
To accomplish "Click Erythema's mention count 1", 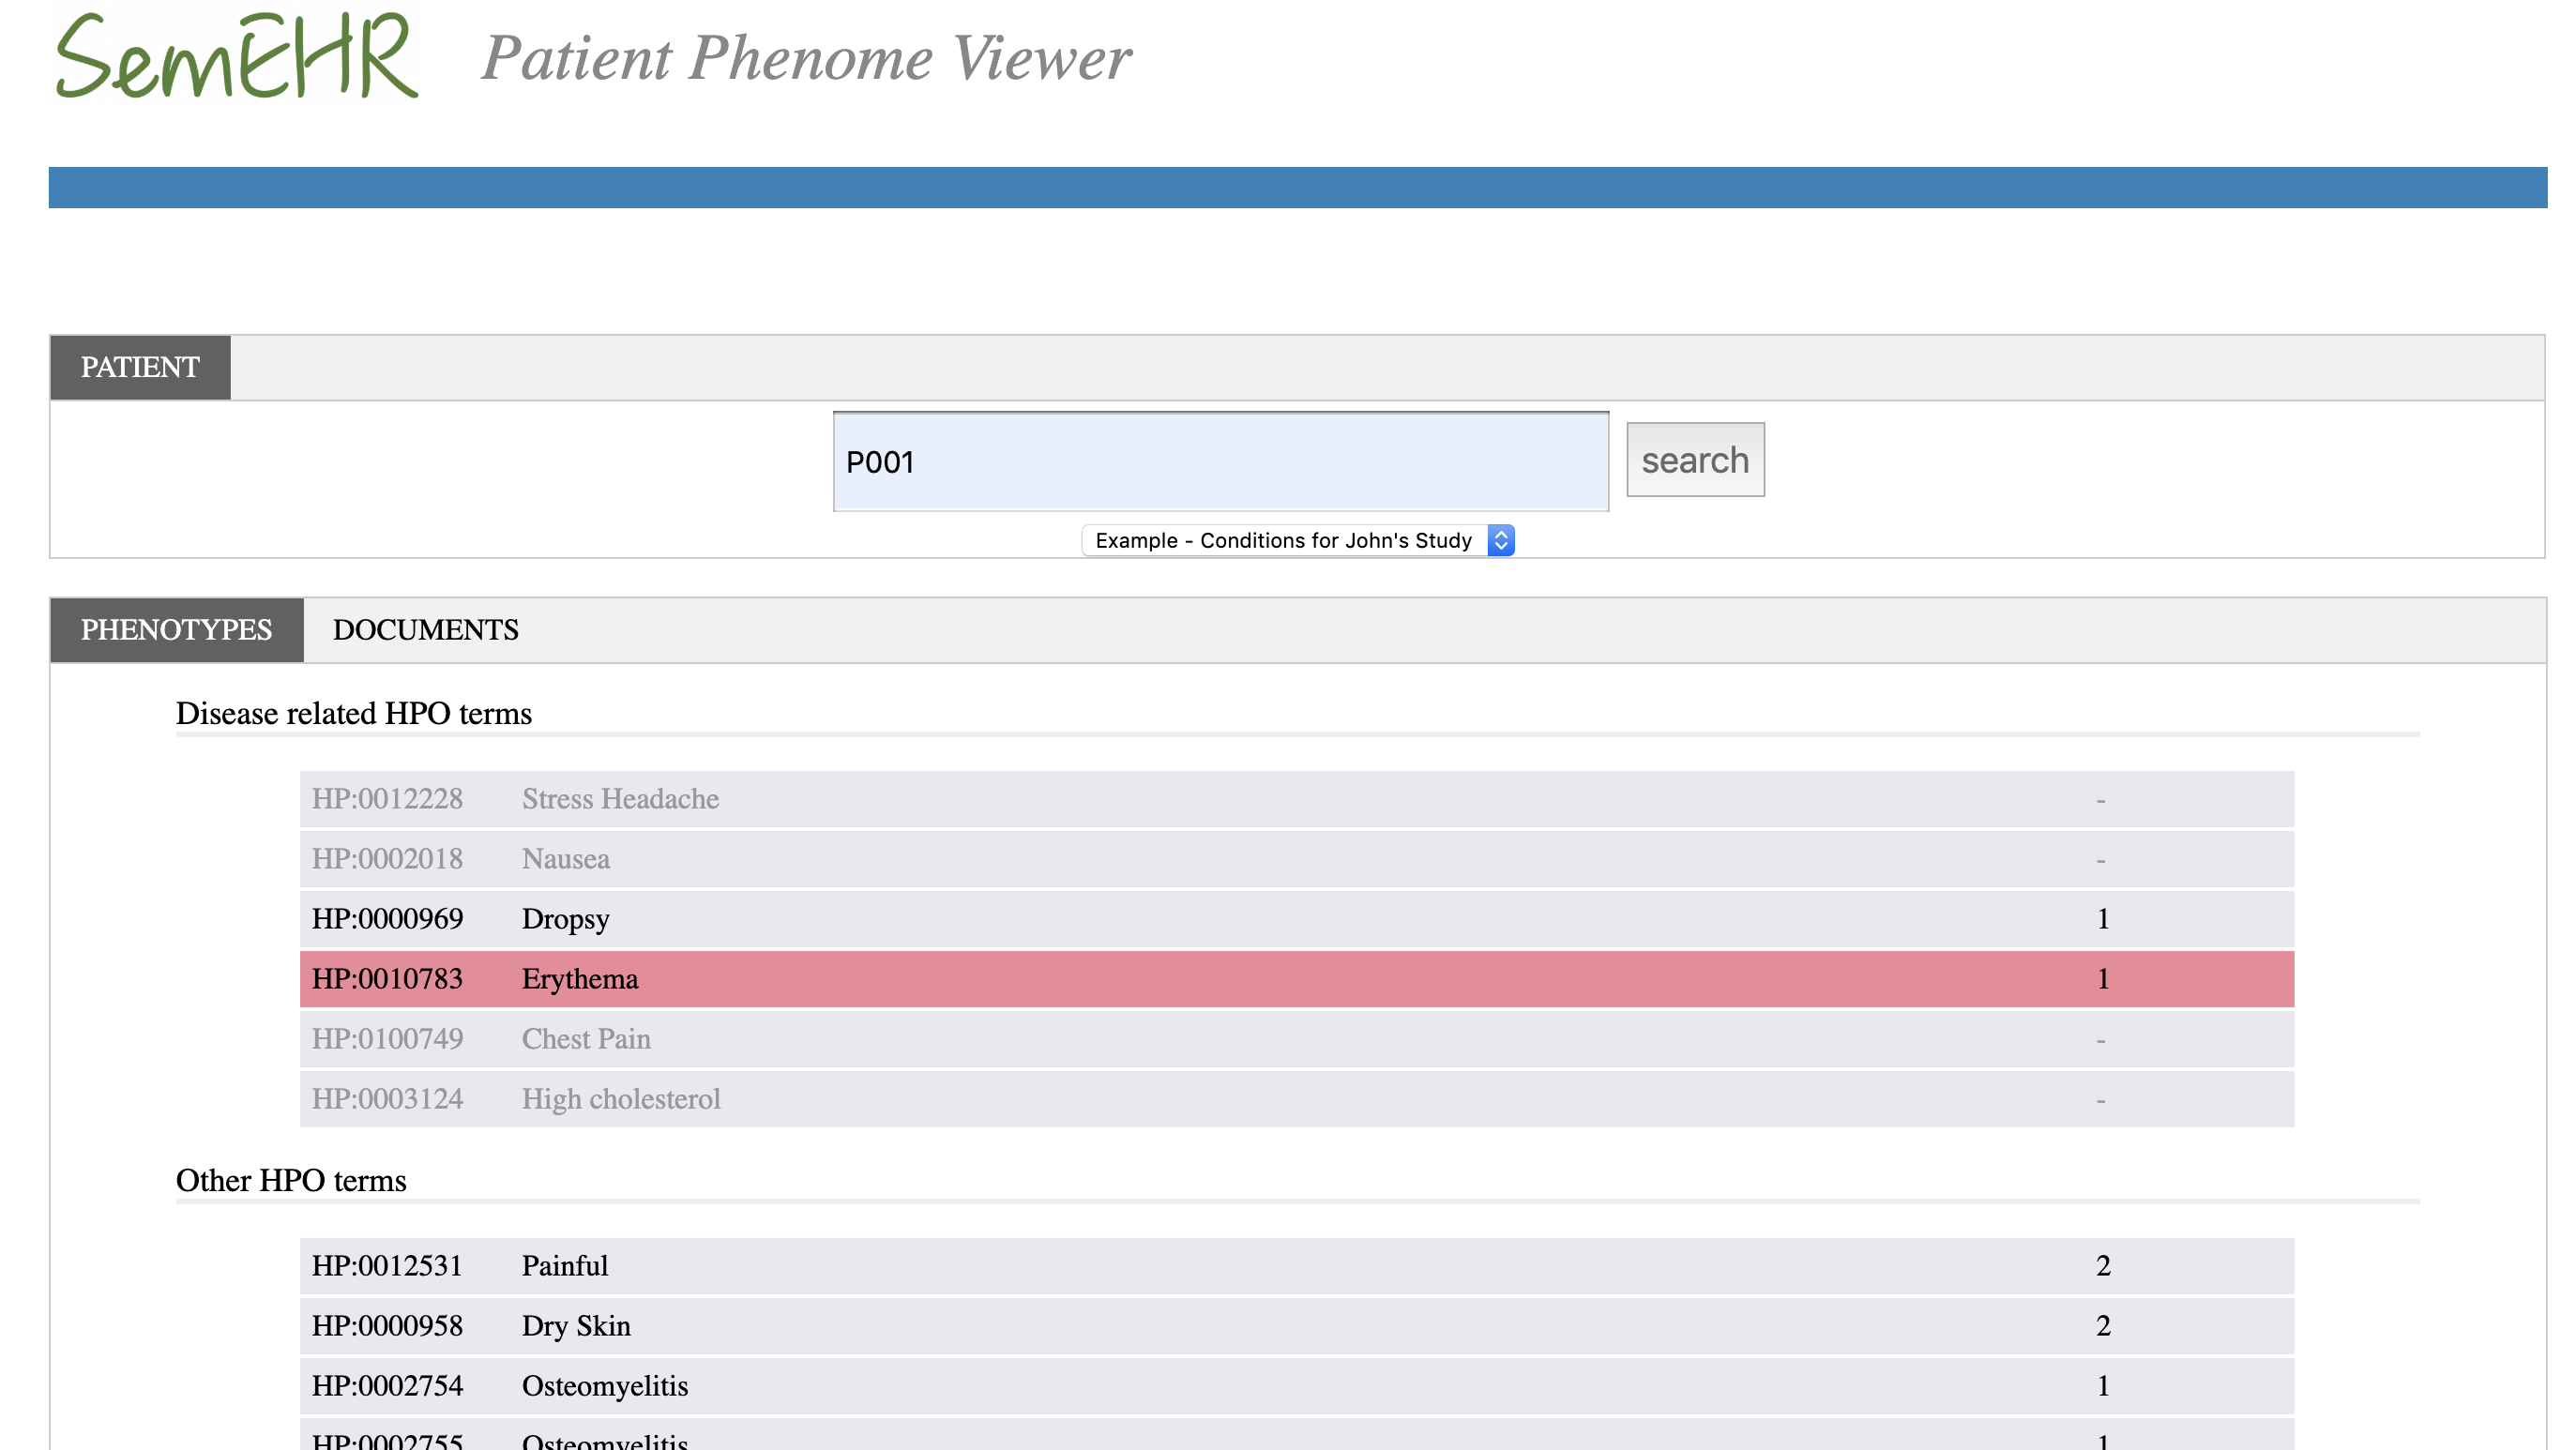I will point(2102,979).
